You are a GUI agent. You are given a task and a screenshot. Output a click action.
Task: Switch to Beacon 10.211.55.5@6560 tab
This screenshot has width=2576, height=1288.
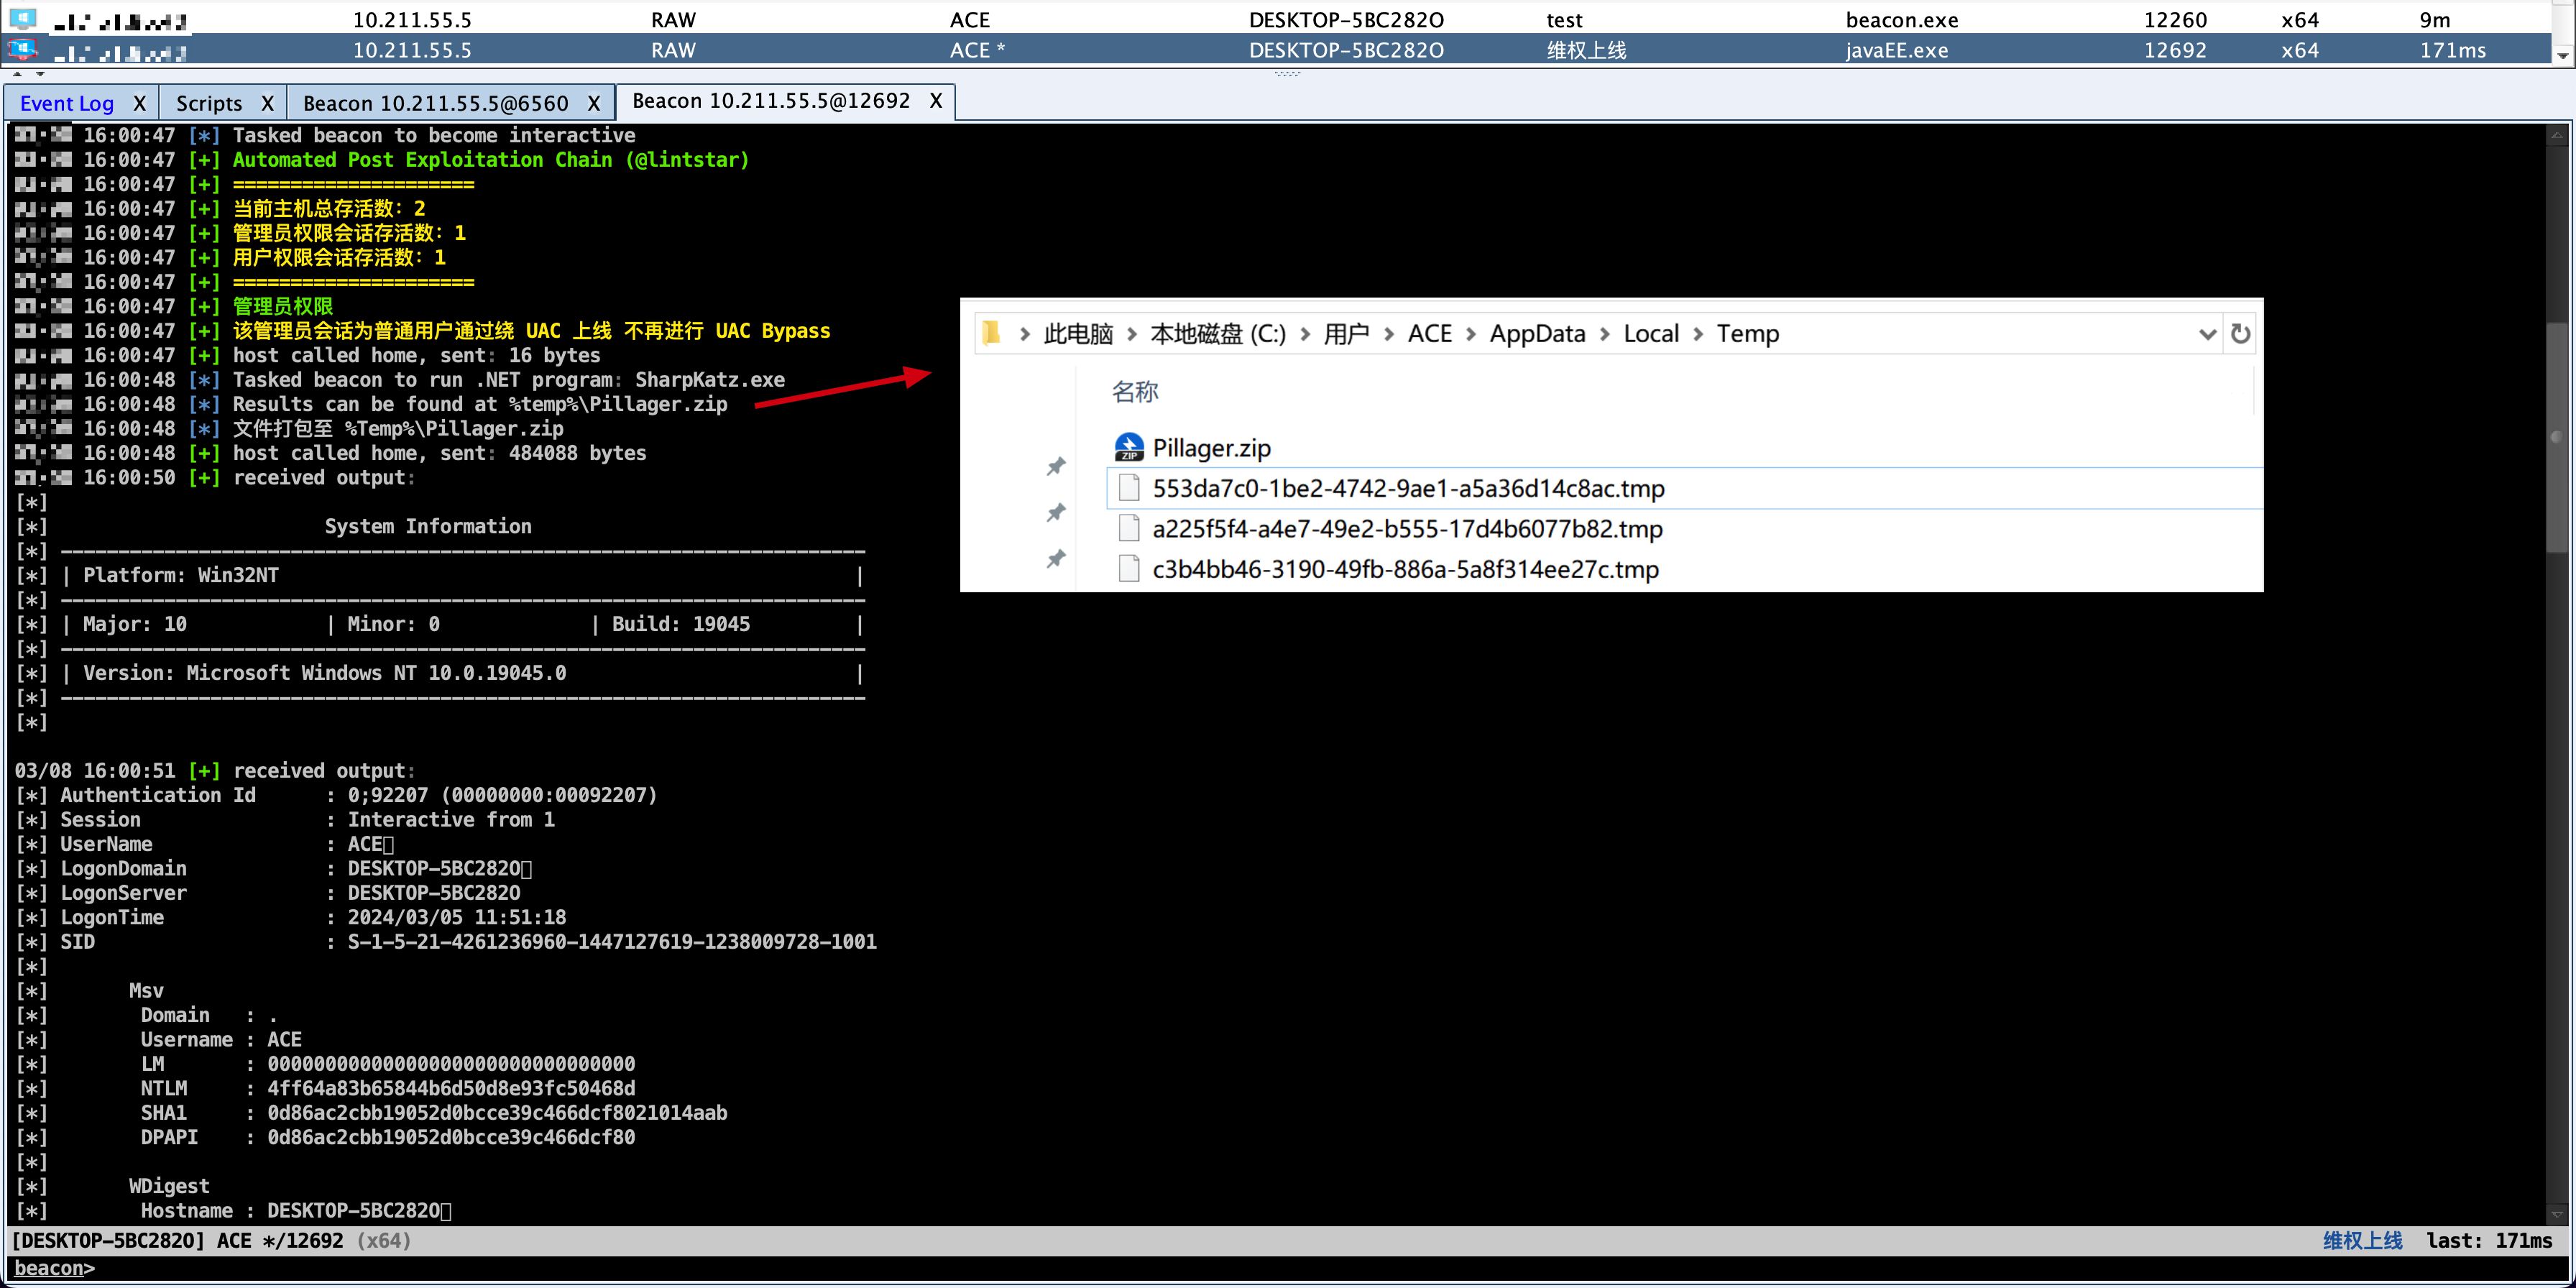(x=435, y=103)
